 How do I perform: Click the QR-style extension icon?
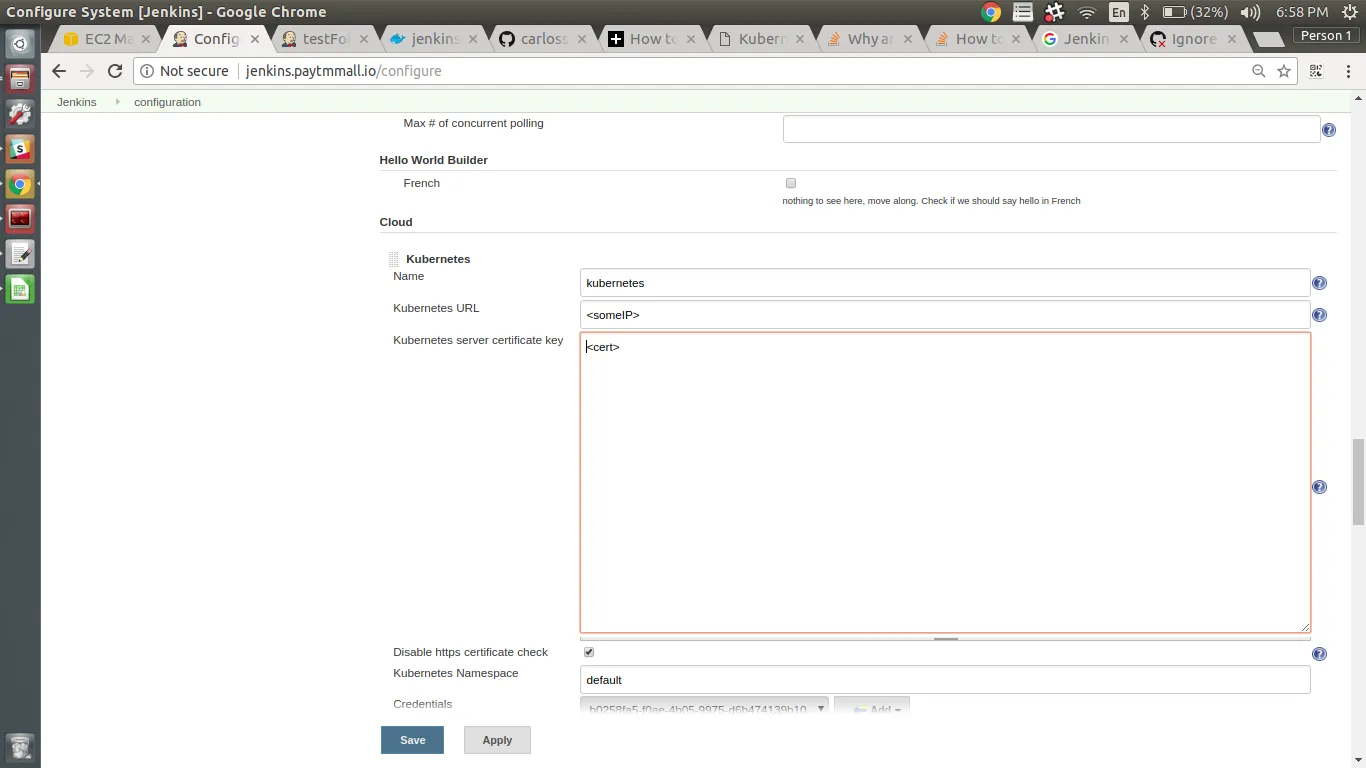(1316, 71)
